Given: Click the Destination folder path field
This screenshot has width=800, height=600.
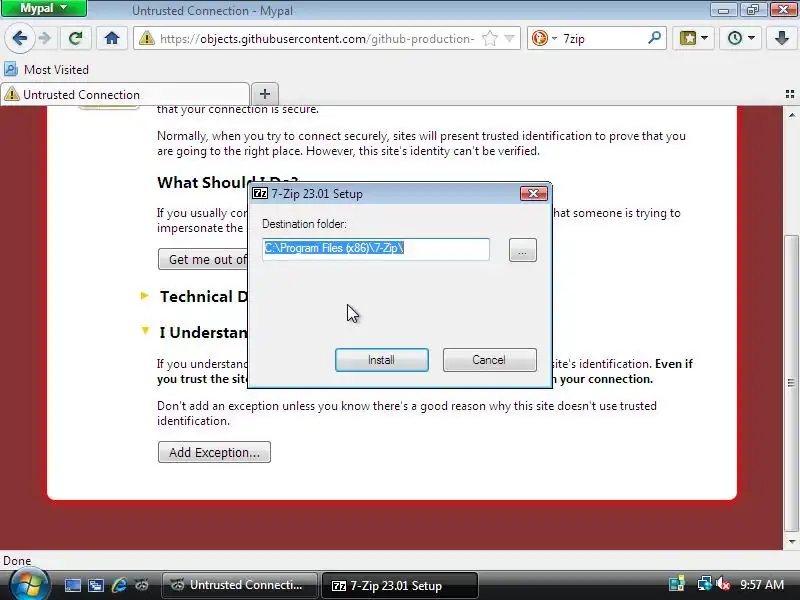Looking at the screenshot, I should [376, 249].
